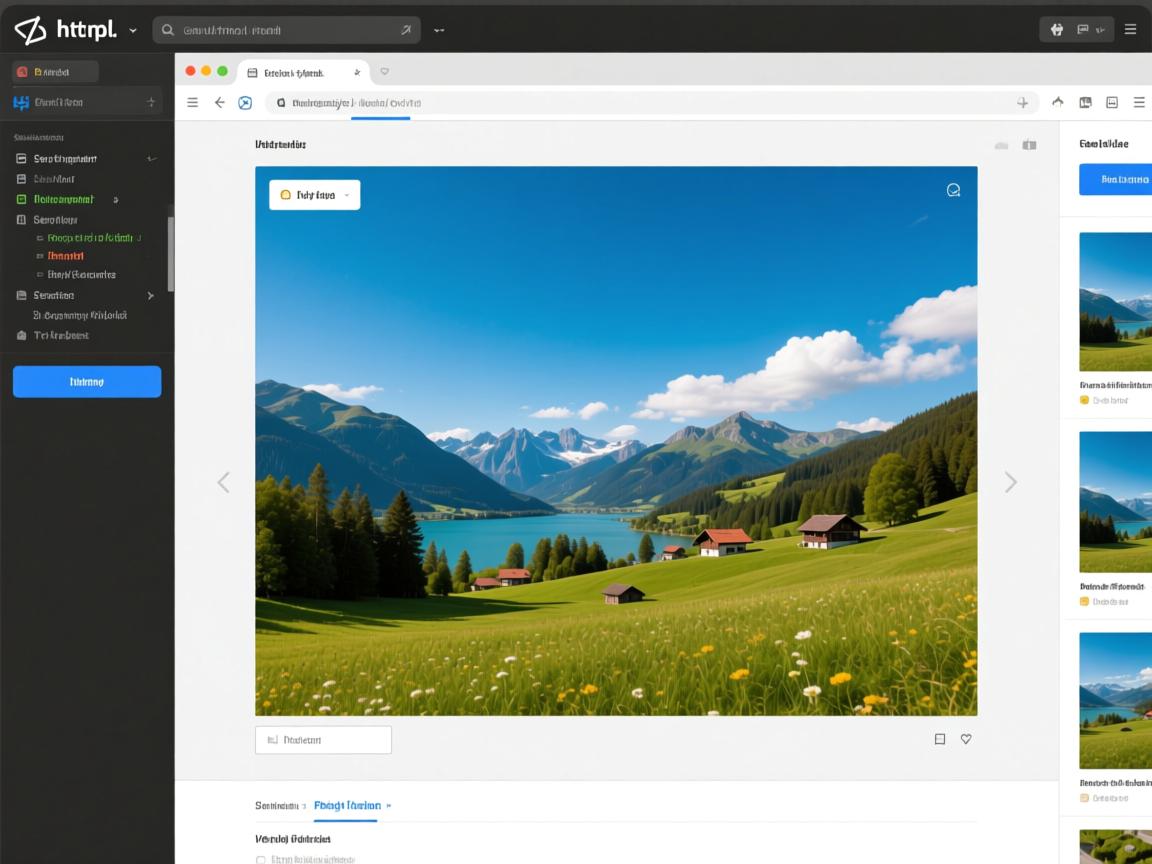Screen dimensions: 1152x864
Task: Click the zoom icon on landscape image
Action: coord(953,190)
